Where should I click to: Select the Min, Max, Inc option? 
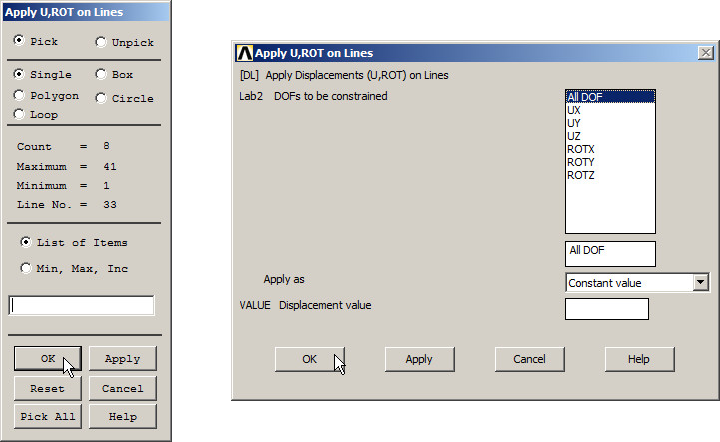26,268
